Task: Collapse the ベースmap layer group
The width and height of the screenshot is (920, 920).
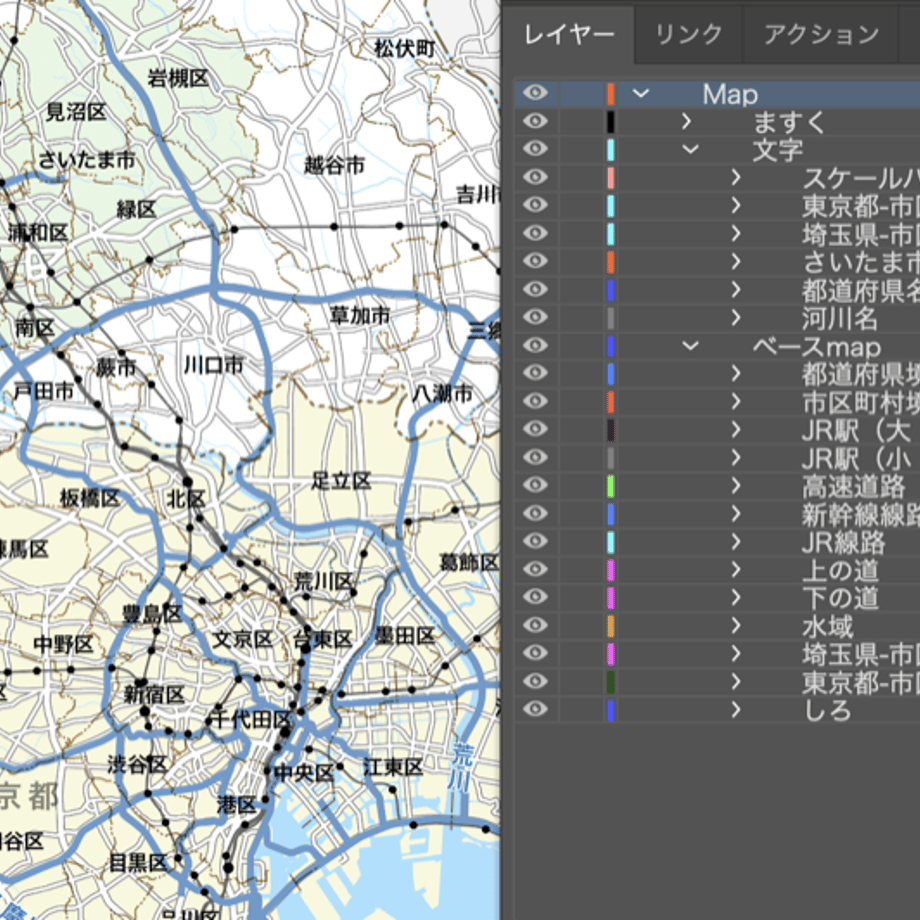Action: pyautogui.click(x=691, y=346)
